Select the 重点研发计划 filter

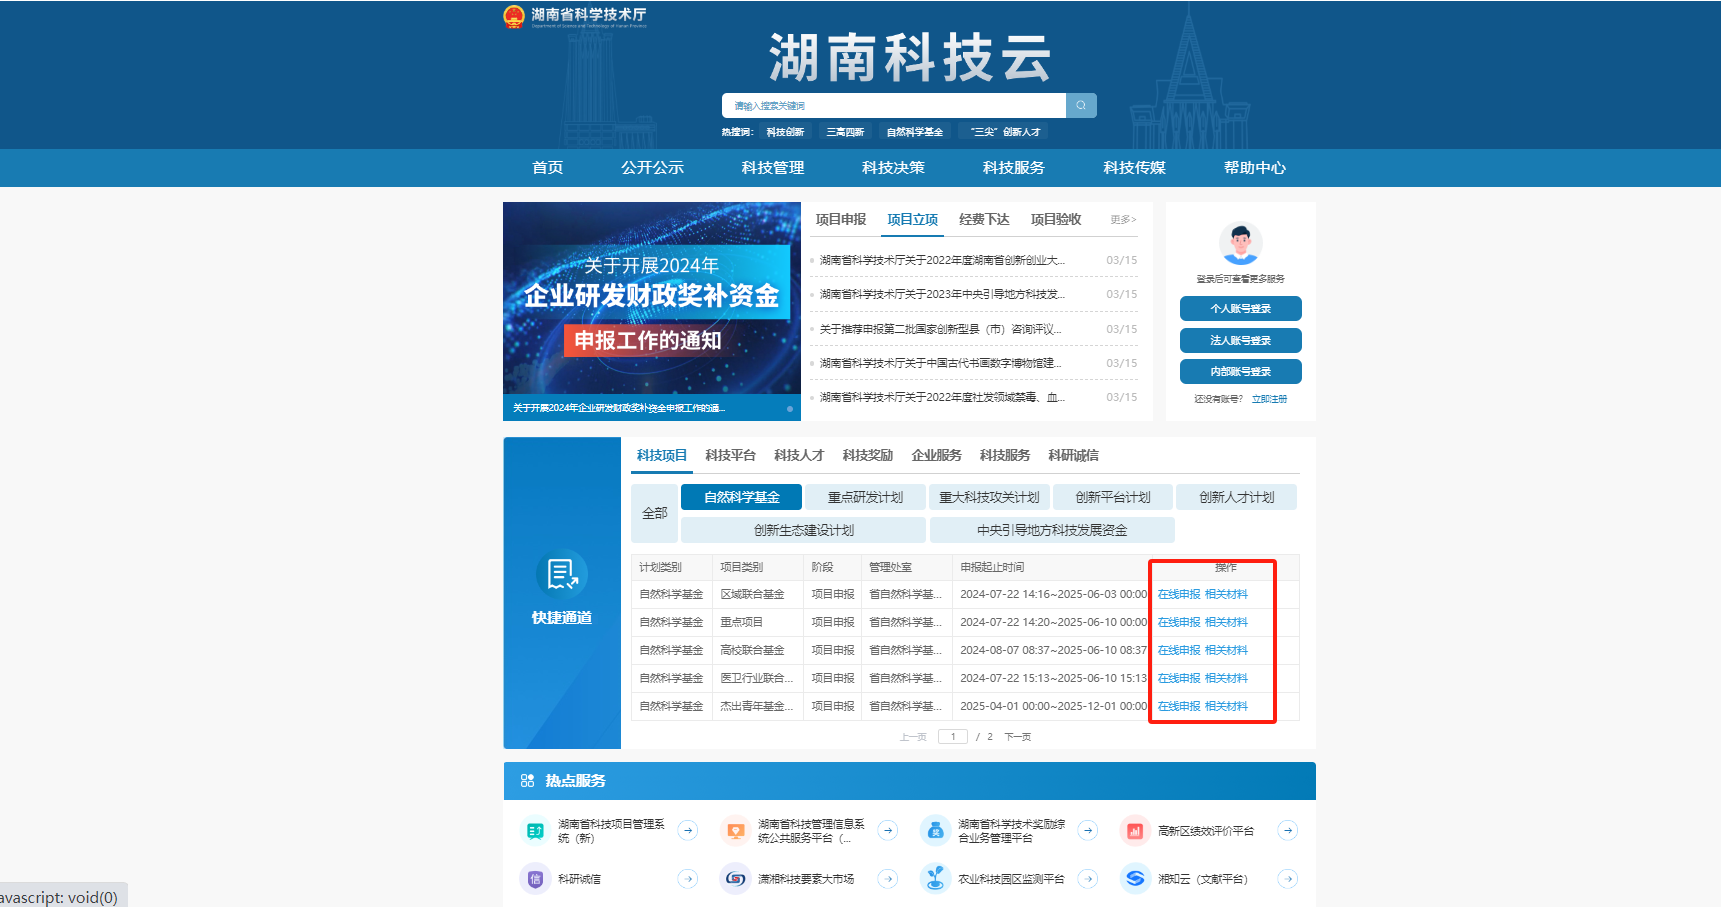pyautogui.click(x=865, y=497)
